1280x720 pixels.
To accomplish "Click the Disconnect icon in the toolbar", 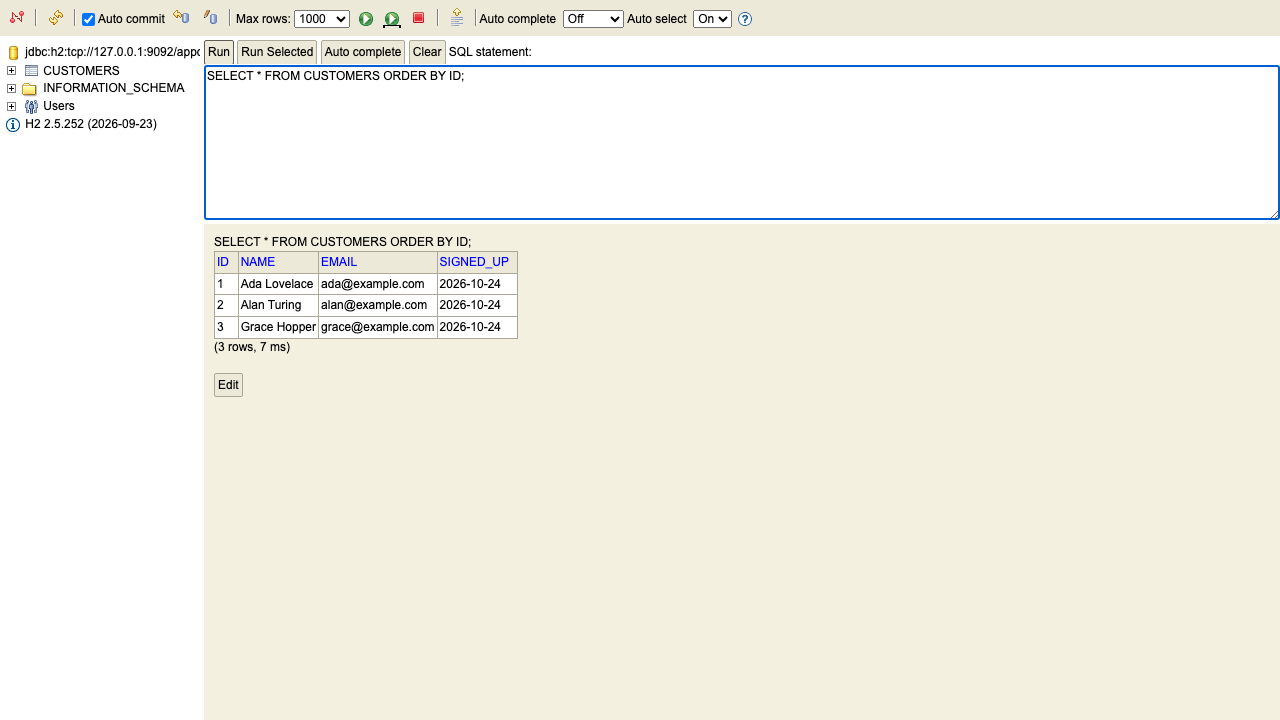I will (x=17, y=18).
